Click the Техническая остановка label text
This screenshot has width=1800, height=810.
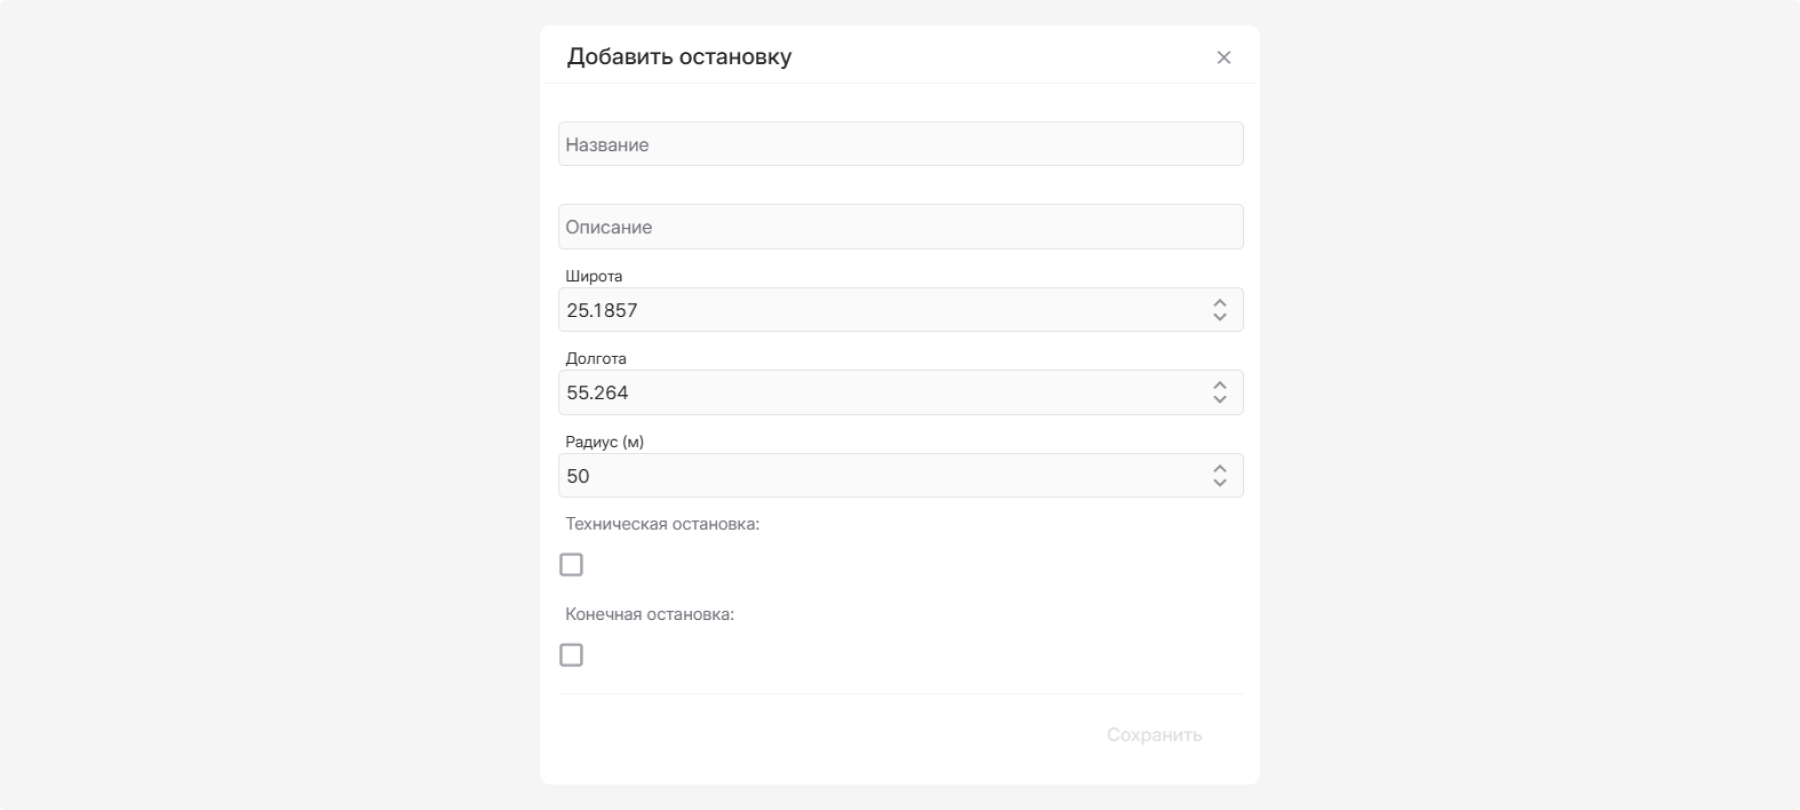(662, 524)
